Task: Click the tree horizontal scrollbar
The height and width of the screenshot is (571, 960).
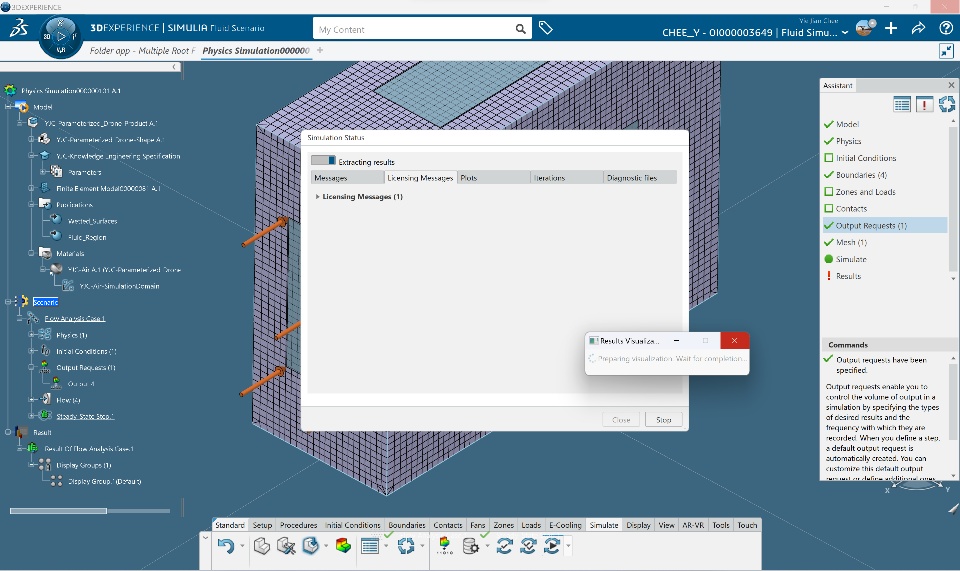Action: tap(59, 510)
